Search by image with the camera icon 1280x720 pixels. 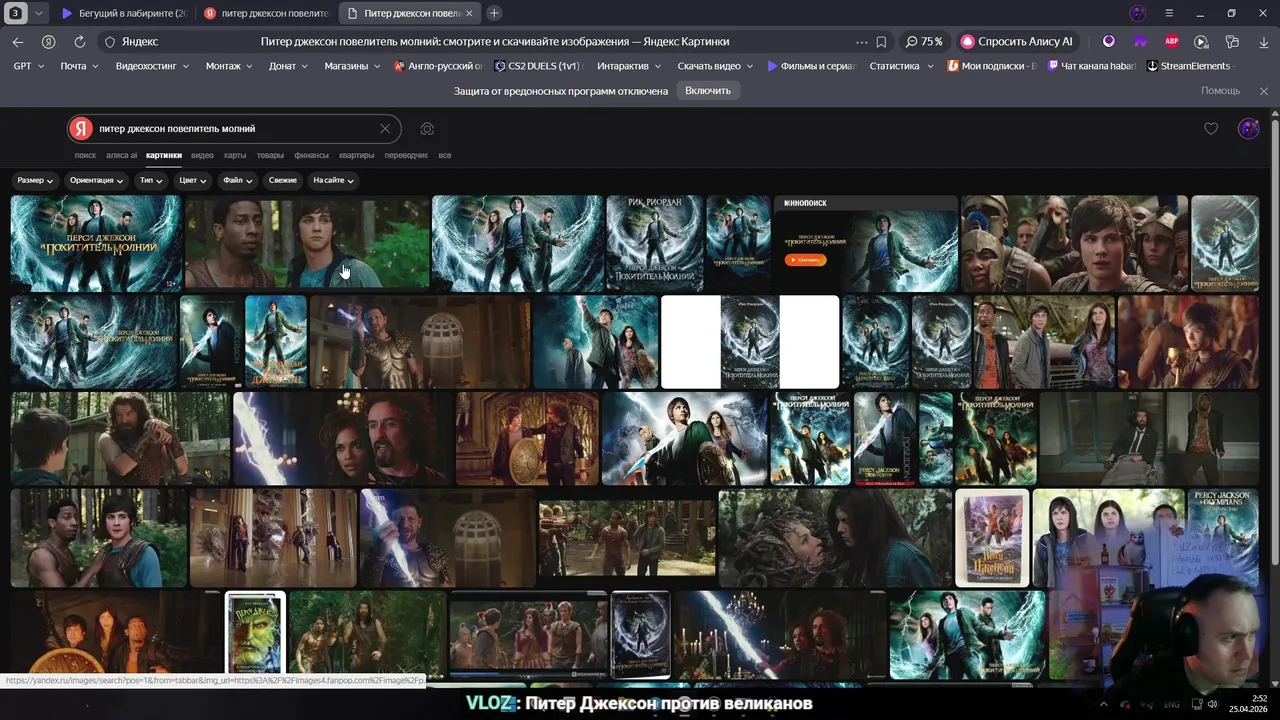[x=427, y=129]
